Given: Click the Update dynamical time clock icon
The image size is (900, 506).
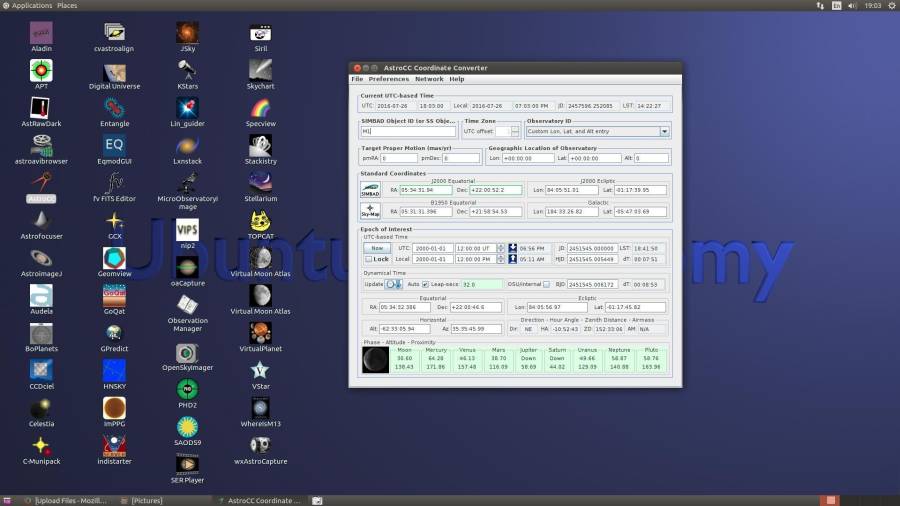Looking at the screenshot, I should coord(394,284).
